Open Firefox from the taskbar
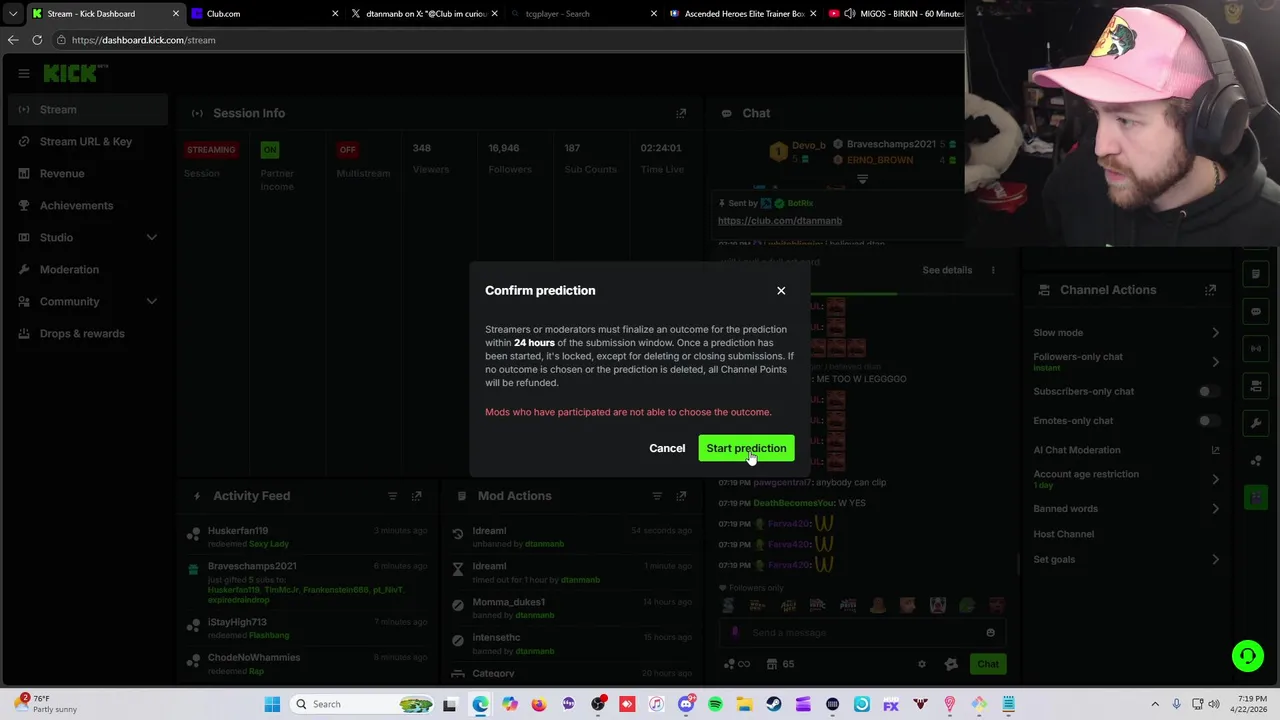The width and height of the screenshot is (1280, 720). pos(539,705)
